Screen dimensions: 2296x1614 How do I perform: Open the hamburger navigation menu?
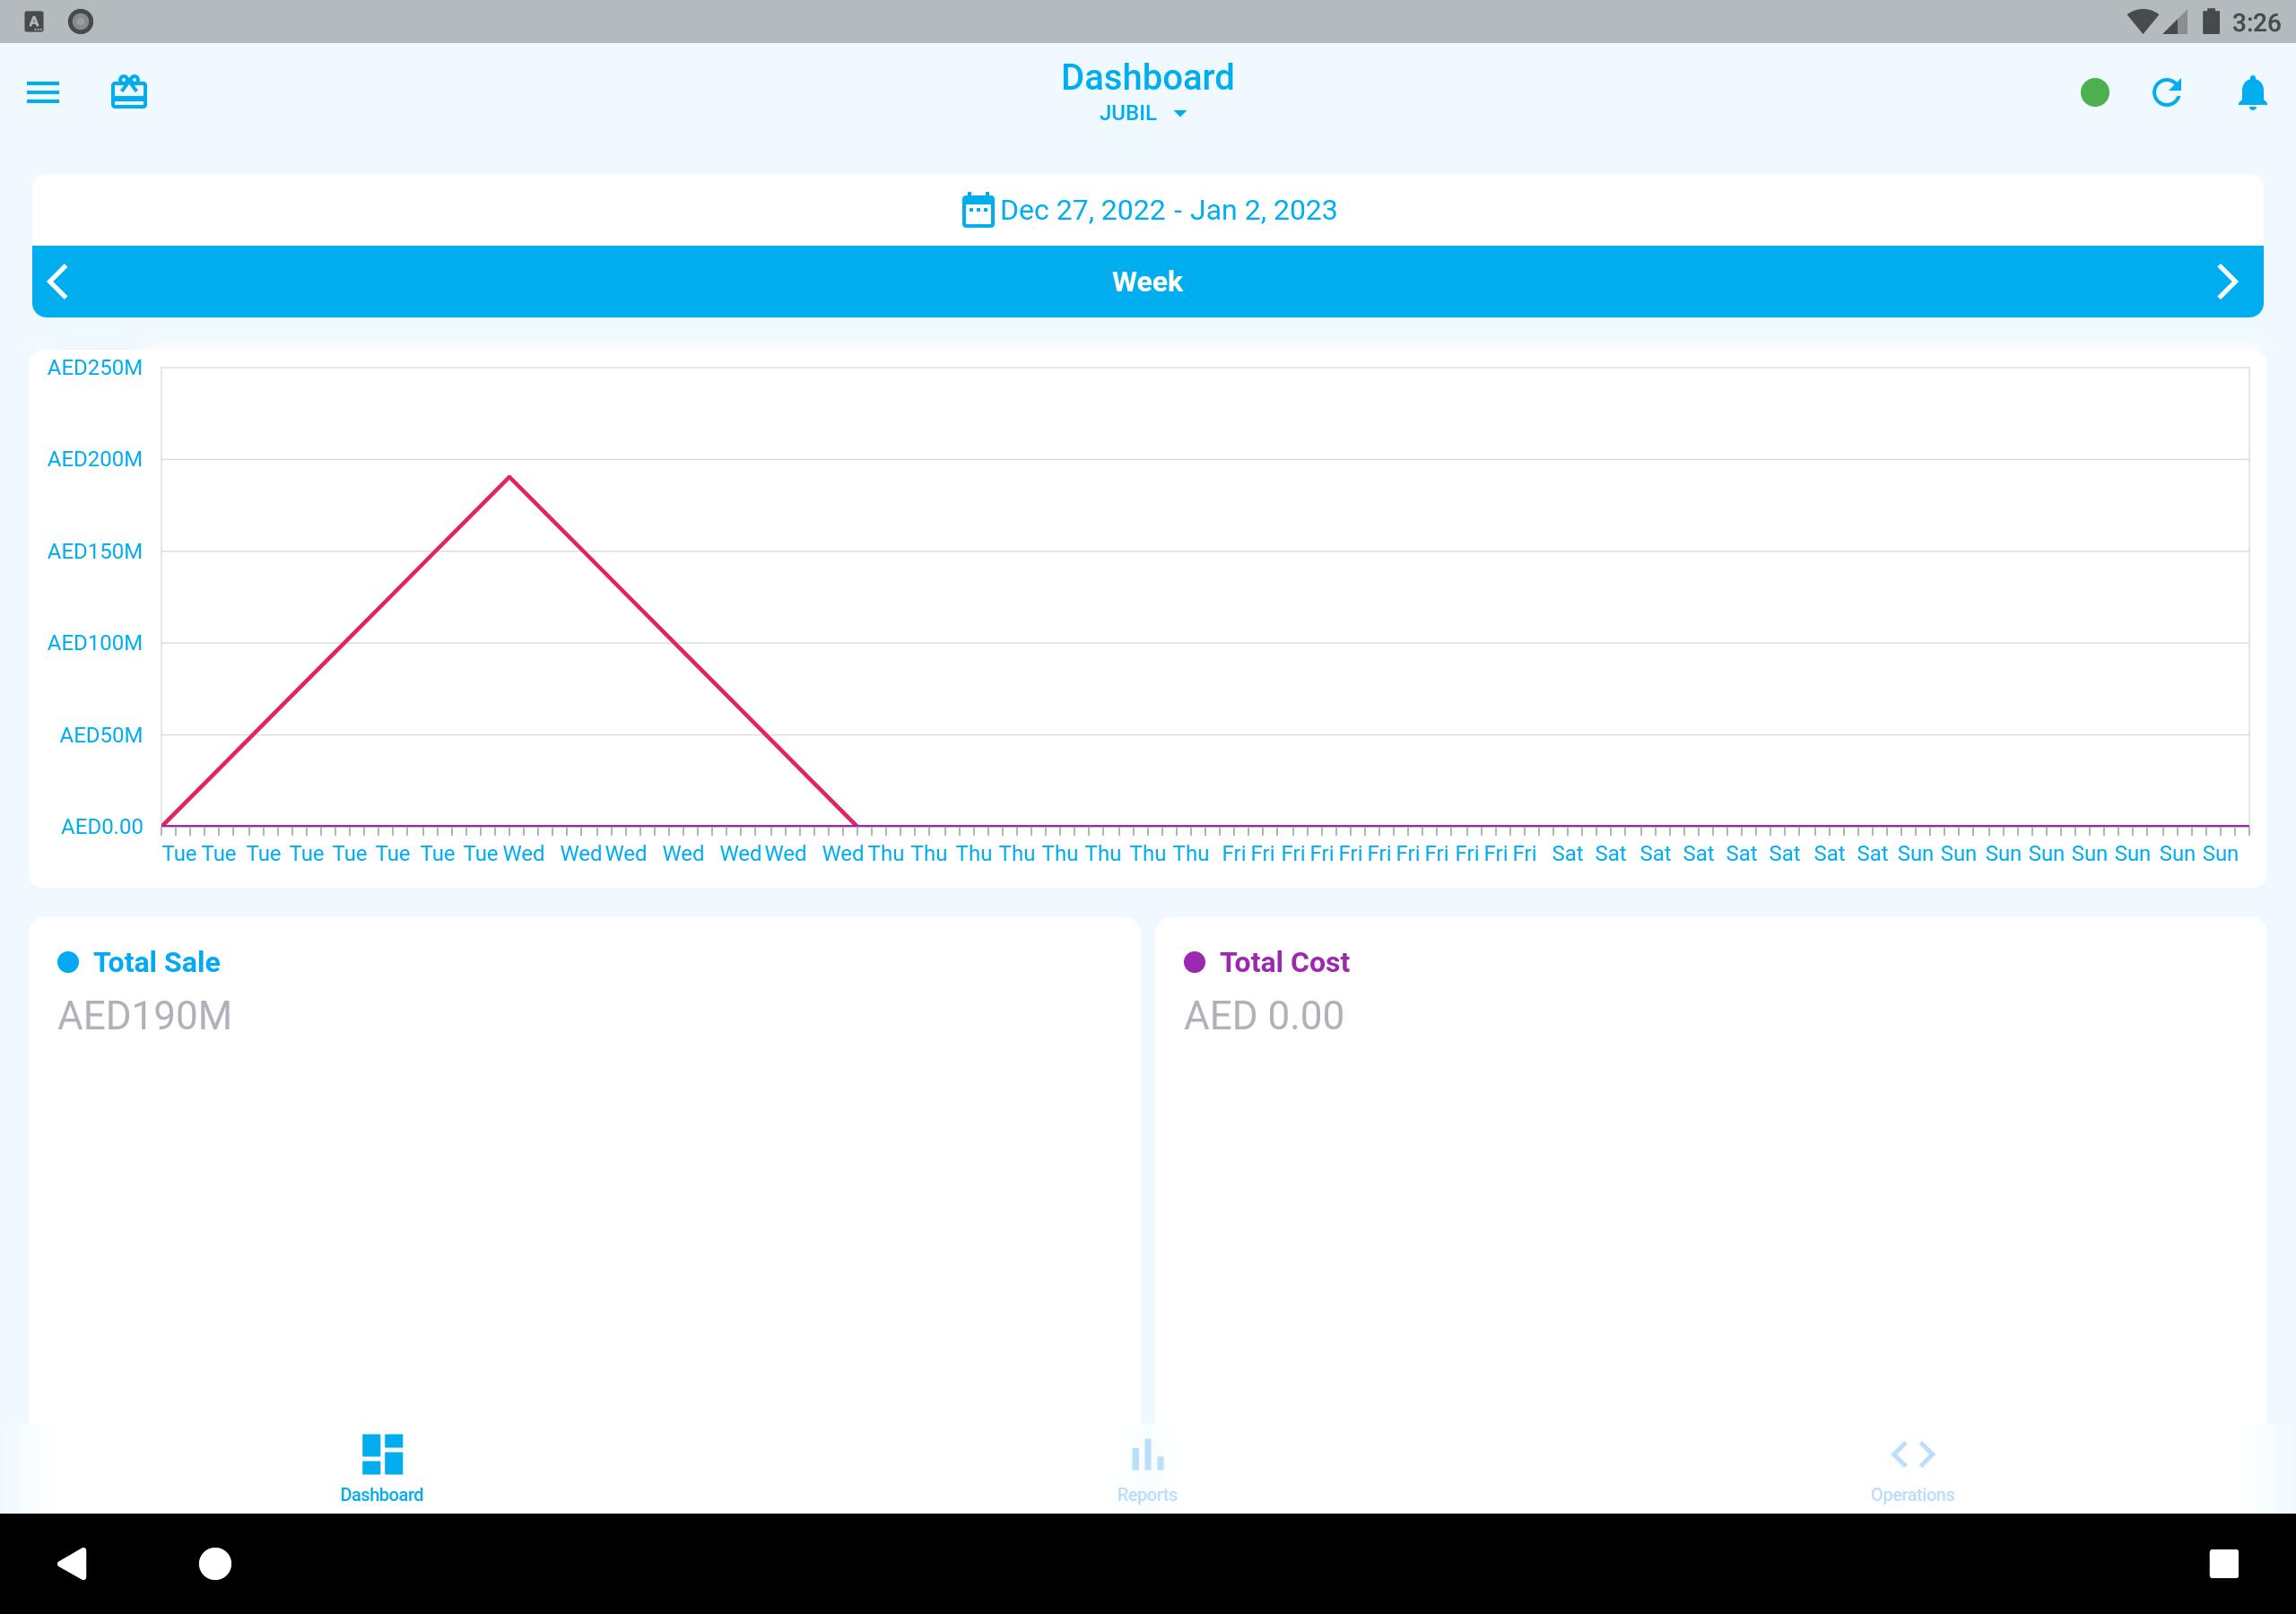click(43, 93)
